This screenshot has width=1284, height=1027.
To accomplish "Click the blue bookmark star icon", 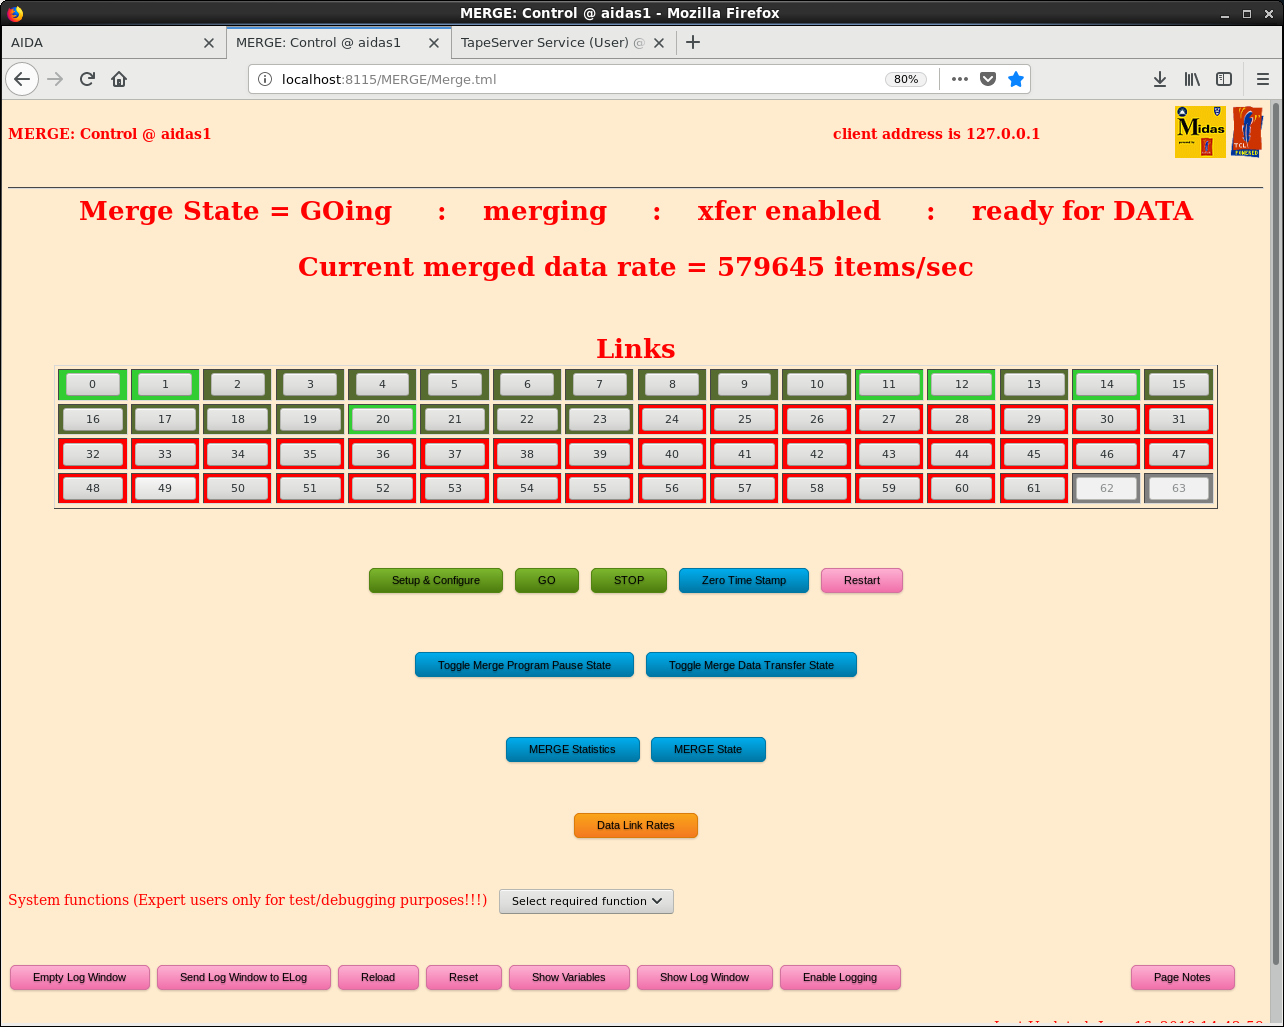I will pyautogui.click(x=1016, y=79).
